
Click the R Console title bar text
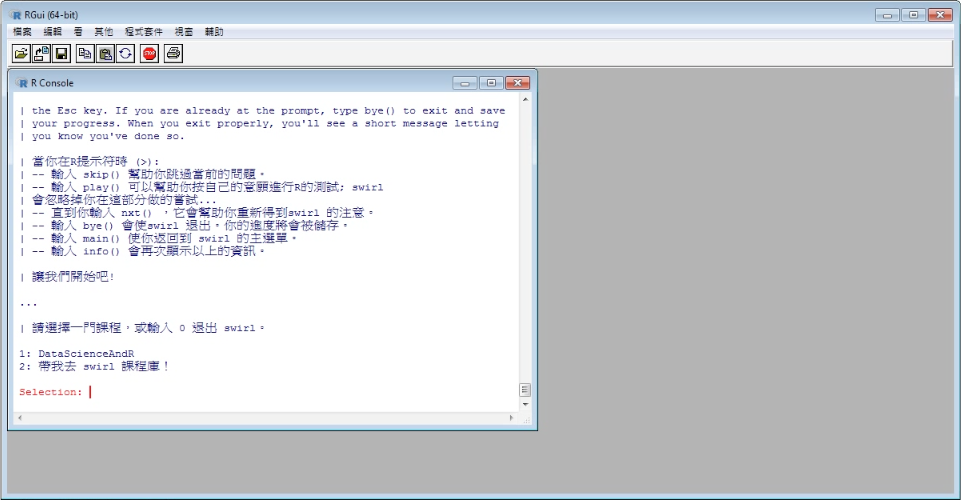coord(52,83)
